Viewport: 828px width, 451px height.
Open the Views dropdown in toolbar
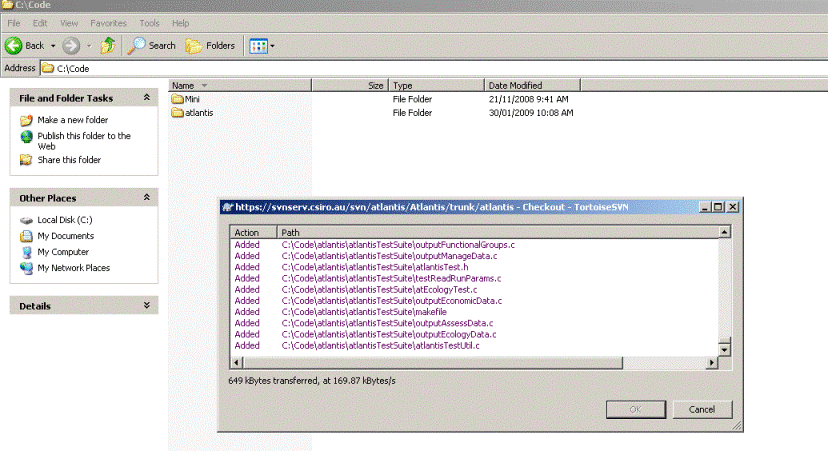click(261, 45)
